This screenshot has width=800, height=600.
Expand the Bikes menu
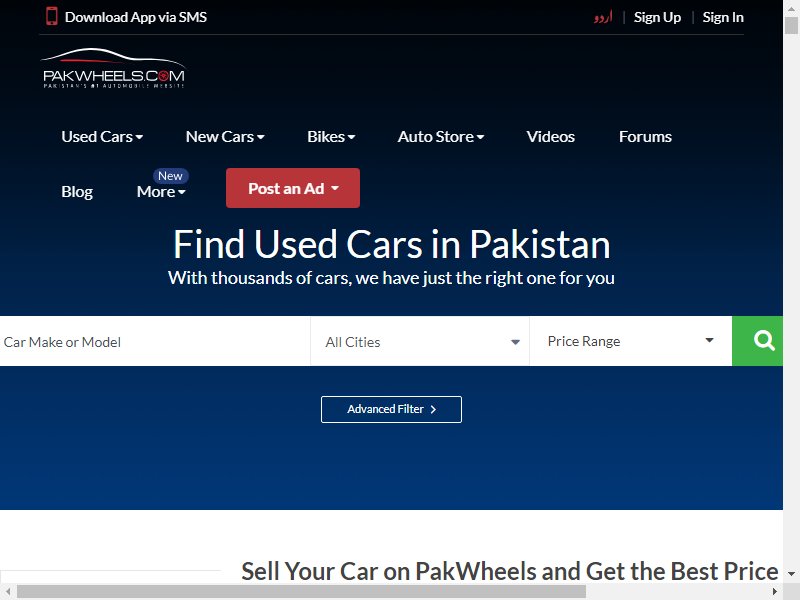(331, 137)
